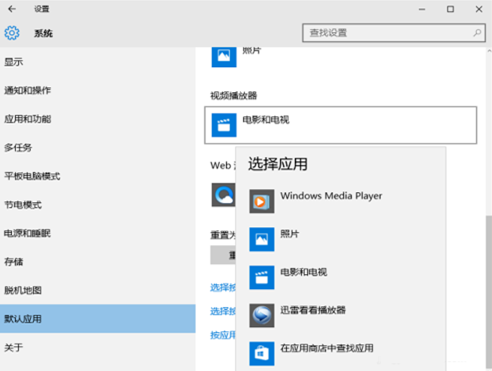This screenshot has width=492, height=371.
Task: Click the back arrow in Settings title bar
Action: click(x=12, y=9)
